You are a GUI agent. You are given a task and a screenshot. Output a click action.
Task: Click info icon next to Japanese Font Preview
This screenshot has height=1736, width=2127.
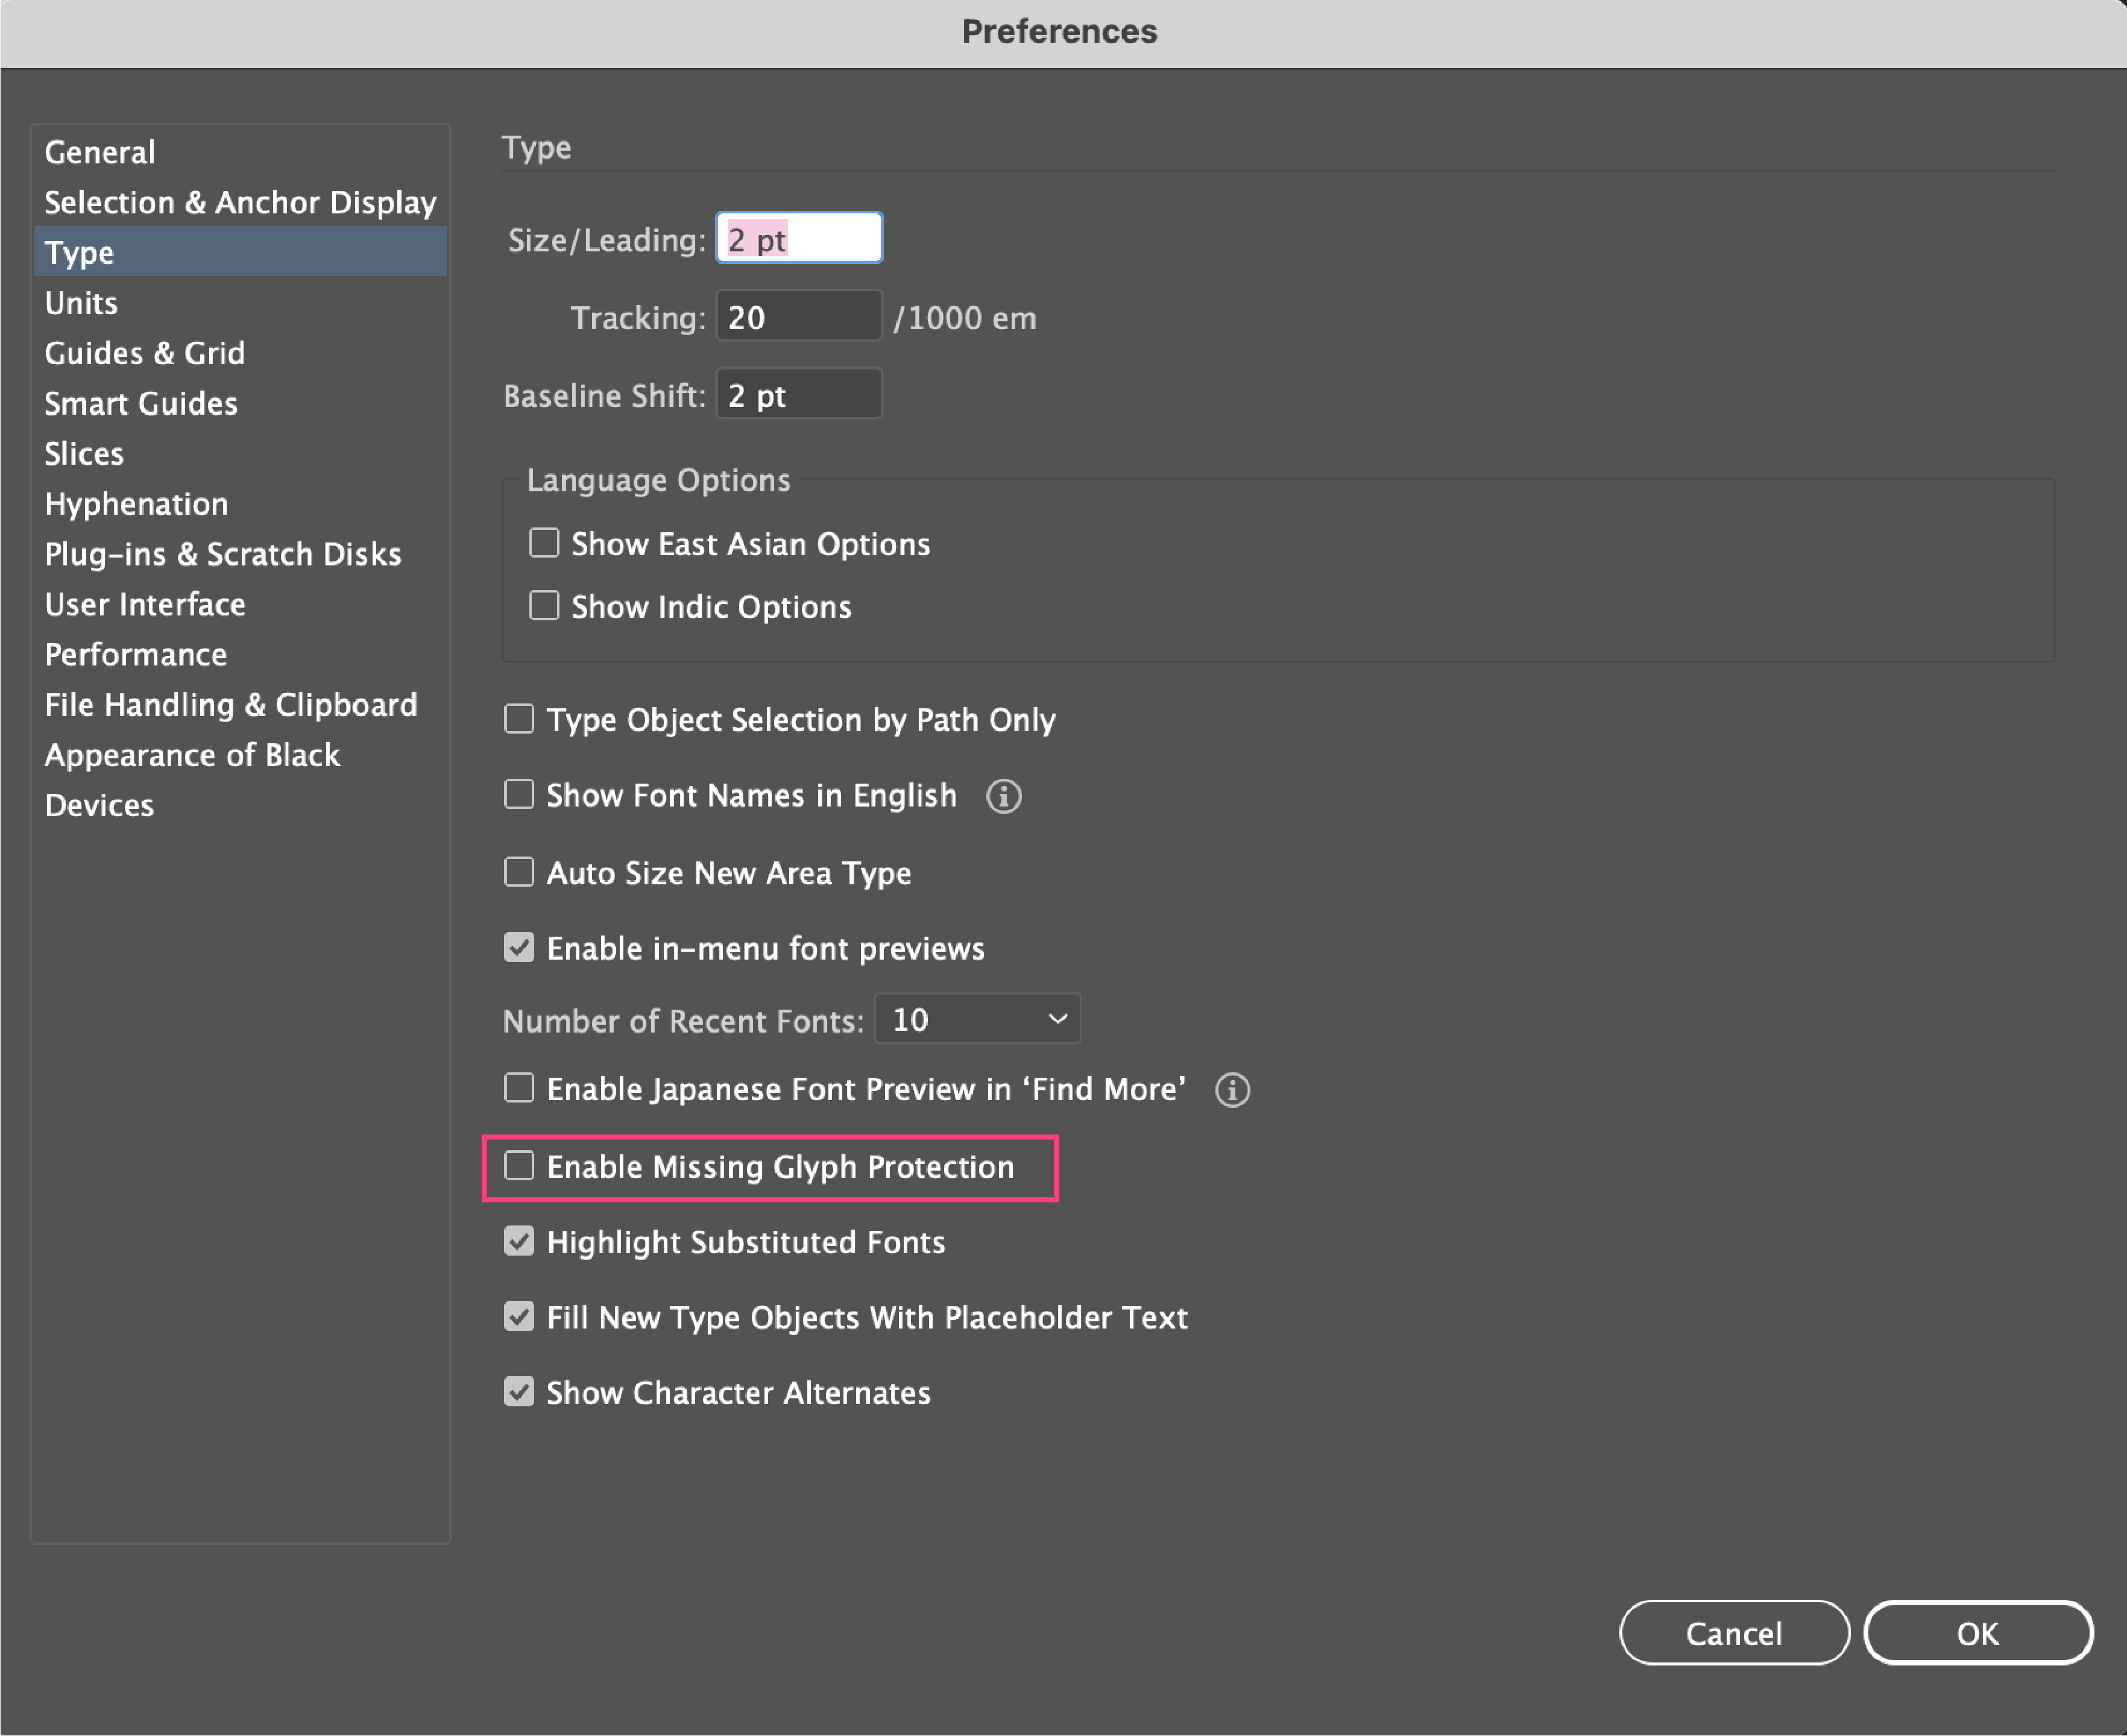click(1232, 1090)
